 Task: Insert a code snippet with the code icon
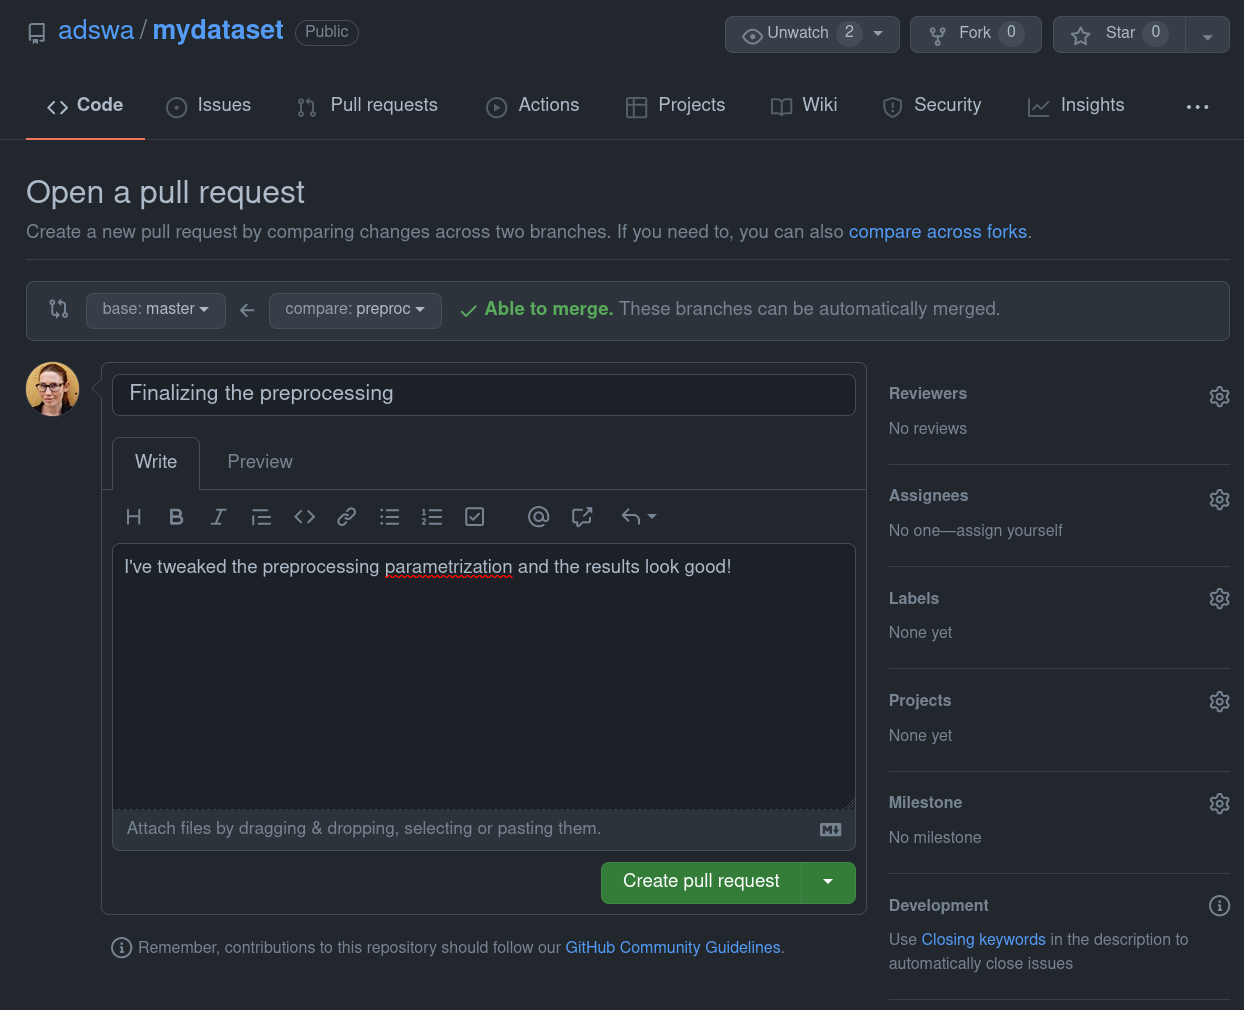point(304,517)
